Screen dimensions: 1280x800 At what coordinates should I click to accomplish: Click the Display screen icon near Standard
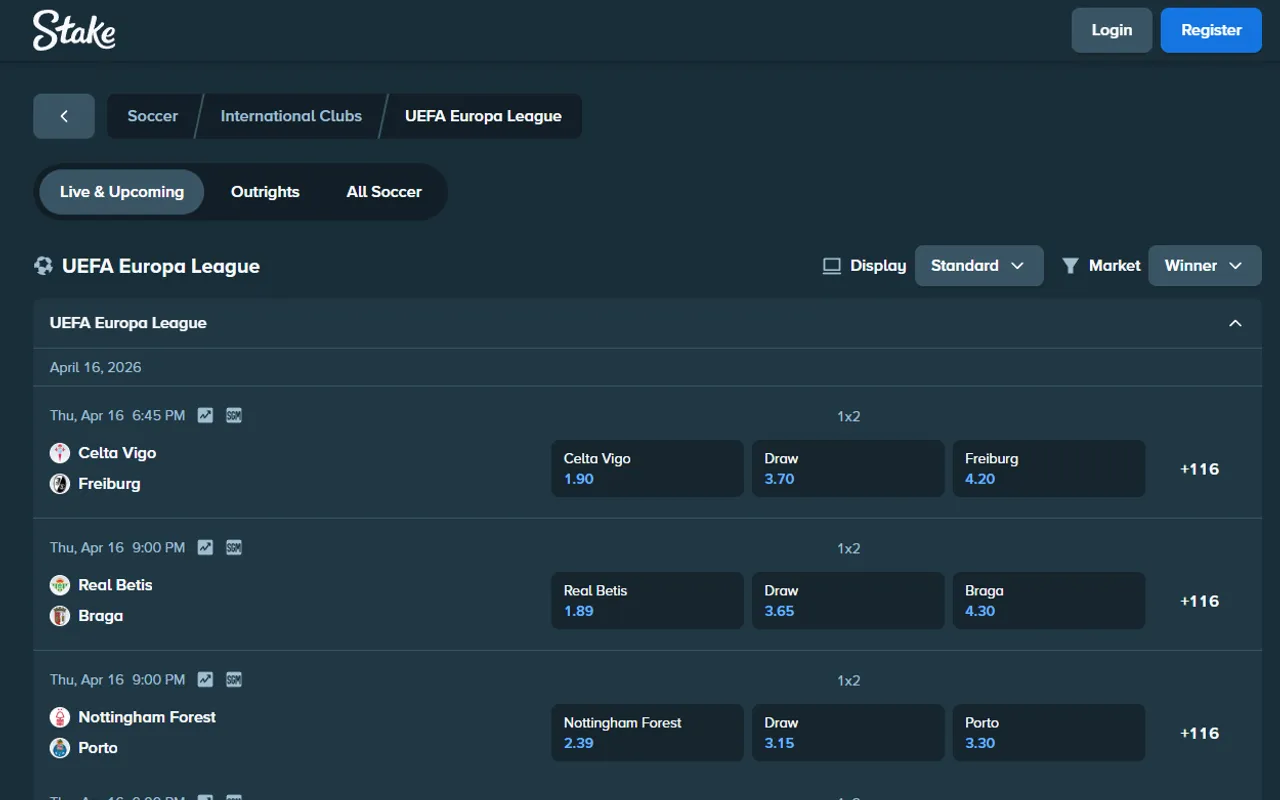831,265
